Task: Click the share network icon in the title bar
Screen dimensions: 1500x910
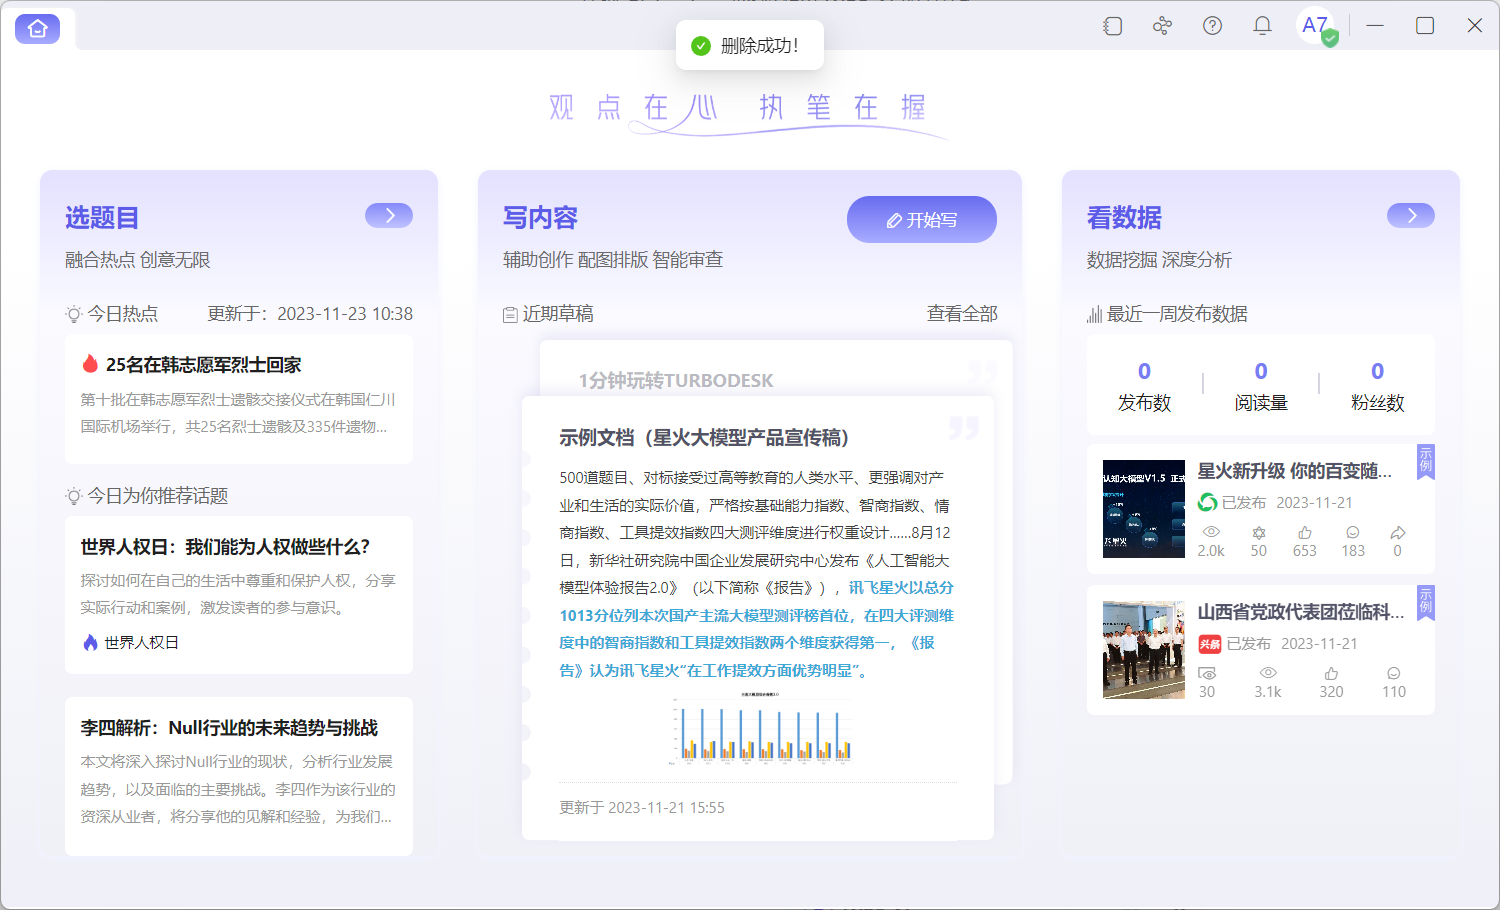Action: pyautogui.click(x=1162, y=25)
